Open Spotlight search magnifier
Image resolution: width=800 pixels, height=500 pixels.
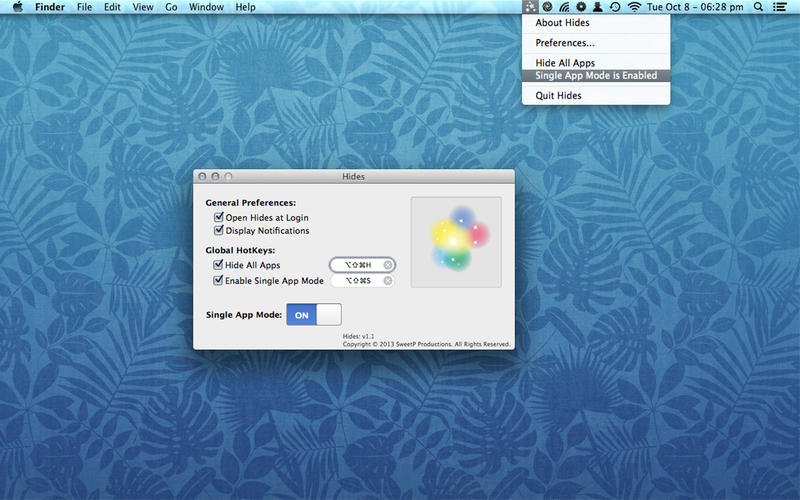coord(758,7)
